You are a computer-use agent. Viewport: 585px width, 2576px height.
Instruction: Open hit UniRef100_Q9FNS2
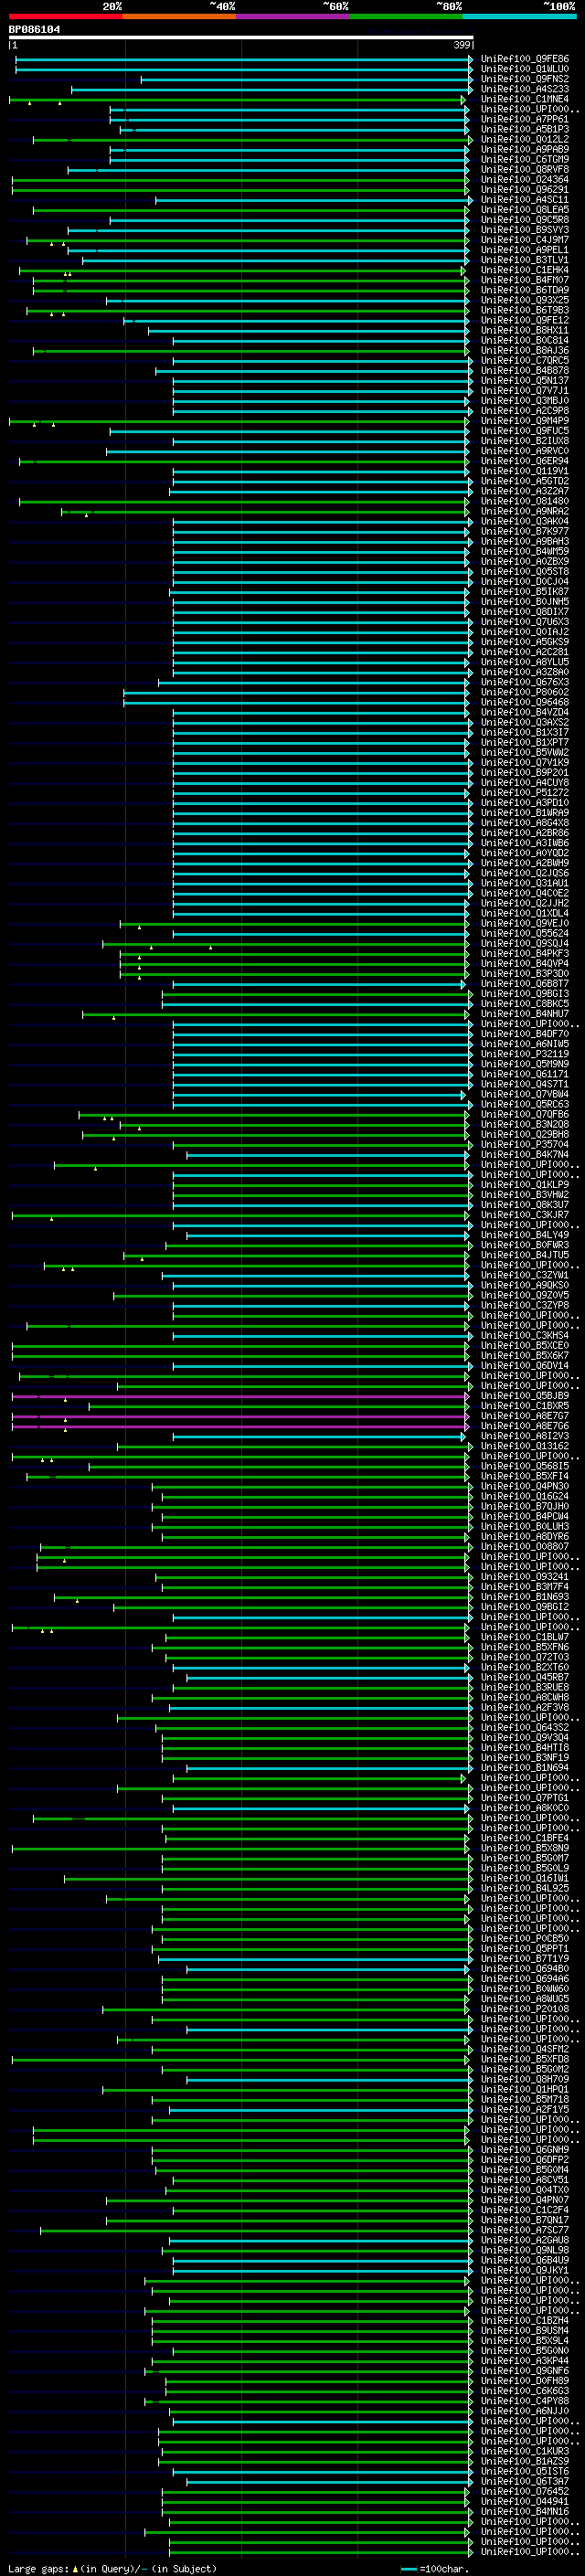(x=525, y=79)
